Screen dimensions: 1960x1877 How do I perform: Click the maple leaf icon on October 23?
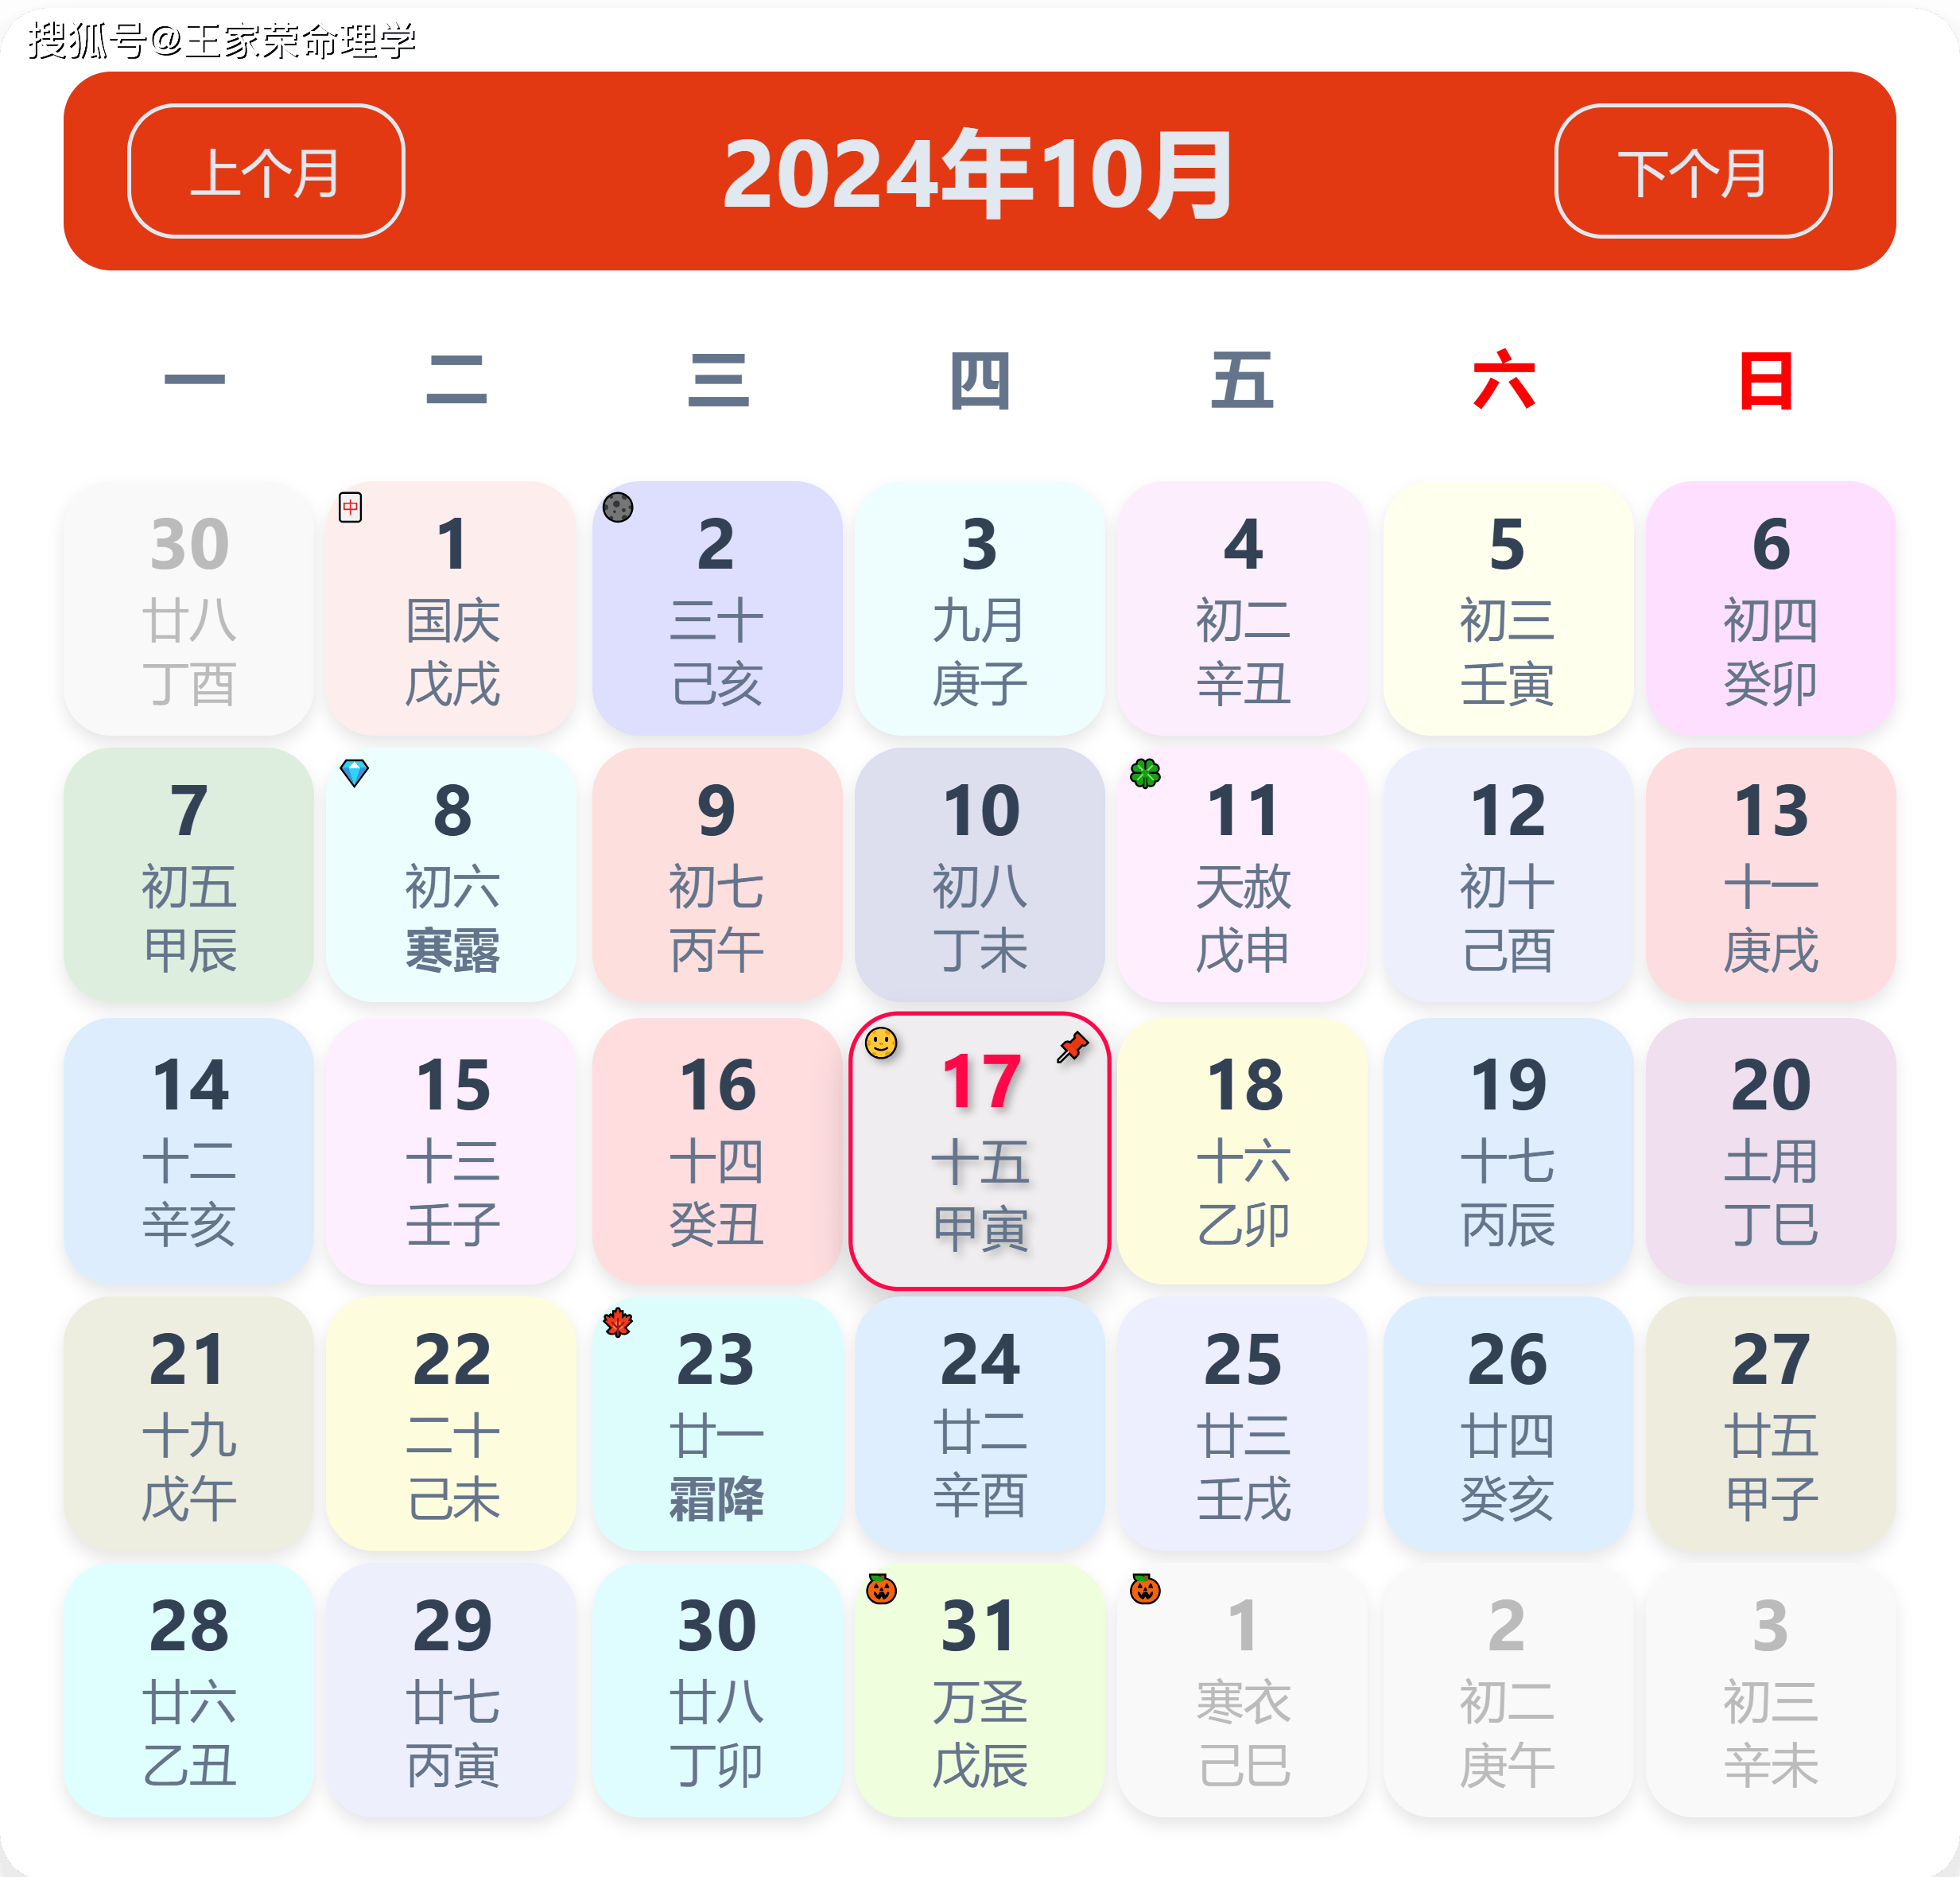pyautogui.click(x=618, y=1323)
